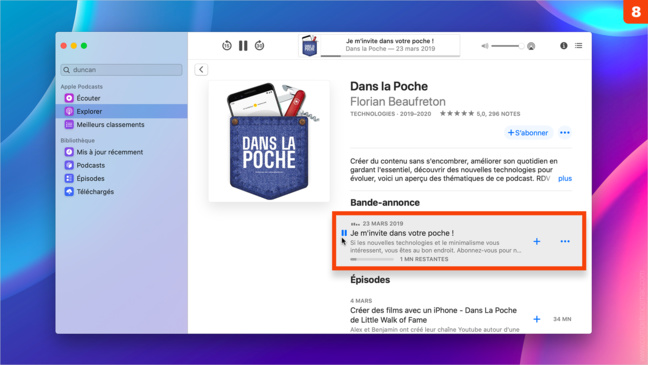
Task: Open more options for the trailer episode
Action: coord(565,241)
